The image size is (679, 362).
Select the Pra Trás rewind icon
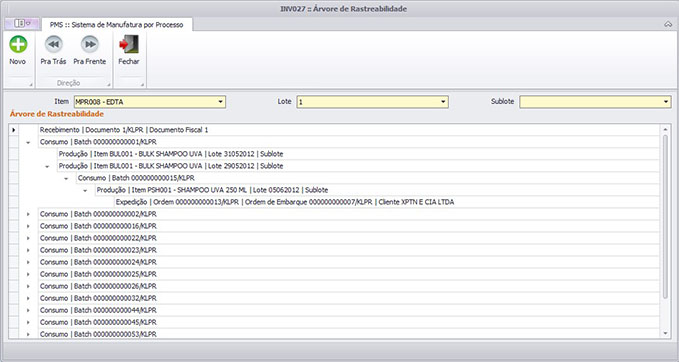click(x=54, y=44)
